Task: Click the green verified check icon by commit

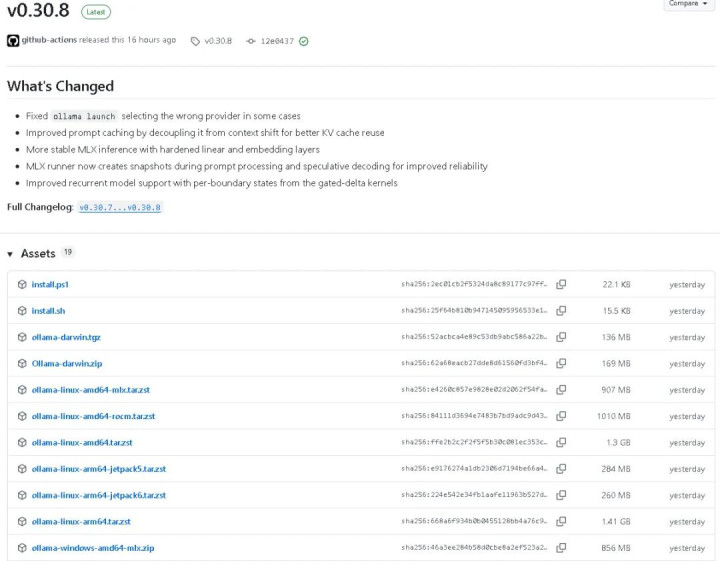Action: pos(304,41)
